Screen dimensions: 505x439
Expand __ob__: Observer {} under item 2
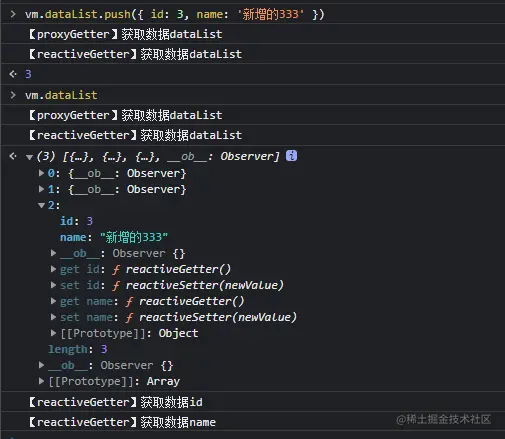coord(53,253)
